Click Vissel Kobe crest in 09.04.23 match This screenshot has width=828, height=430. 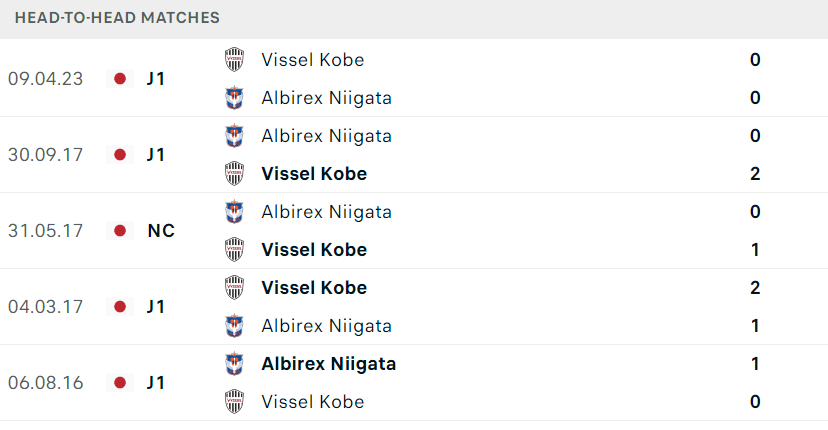[234, 60]
